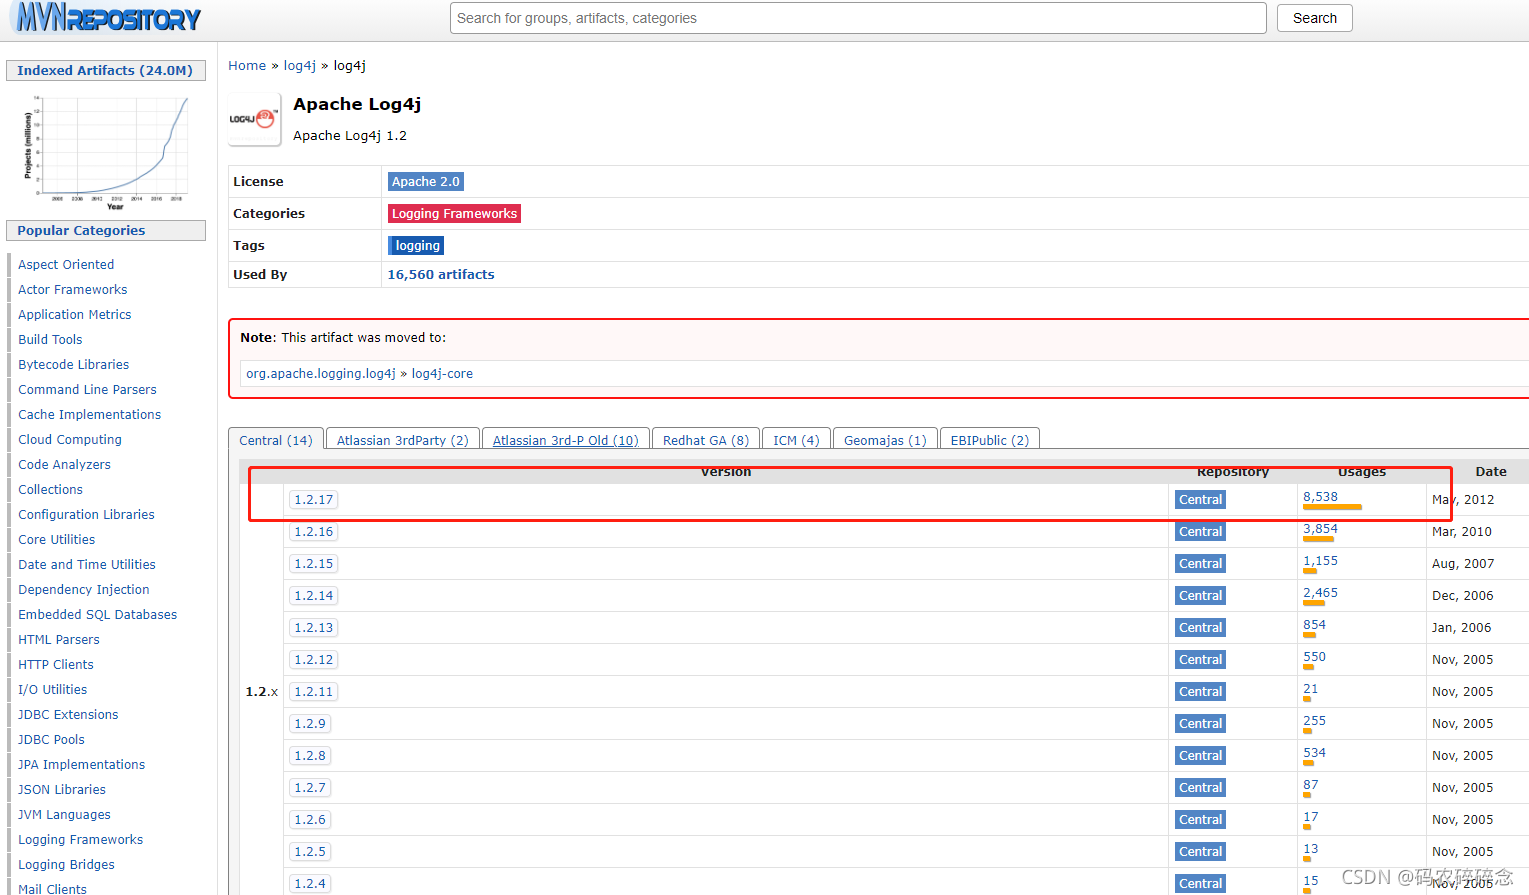Image resolution: width=1529 pixels, height=895 pixels.
Task: Open org.apache.logging.log4j group link
Action: pos(321,374)
